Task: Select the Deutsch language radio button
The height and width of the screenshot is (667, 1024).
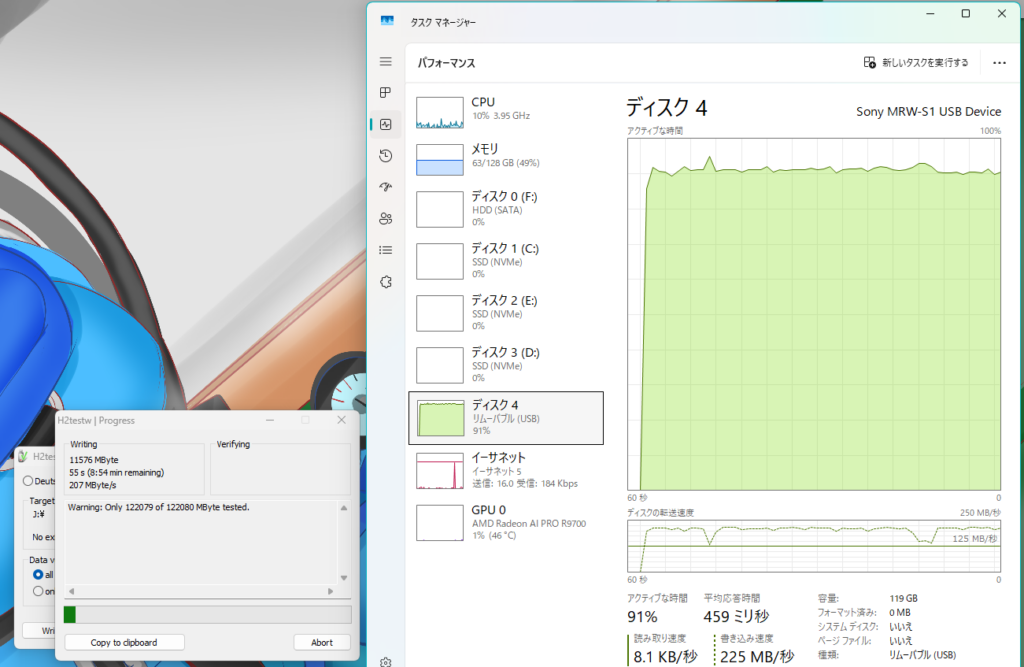Action: coord(27,481)
